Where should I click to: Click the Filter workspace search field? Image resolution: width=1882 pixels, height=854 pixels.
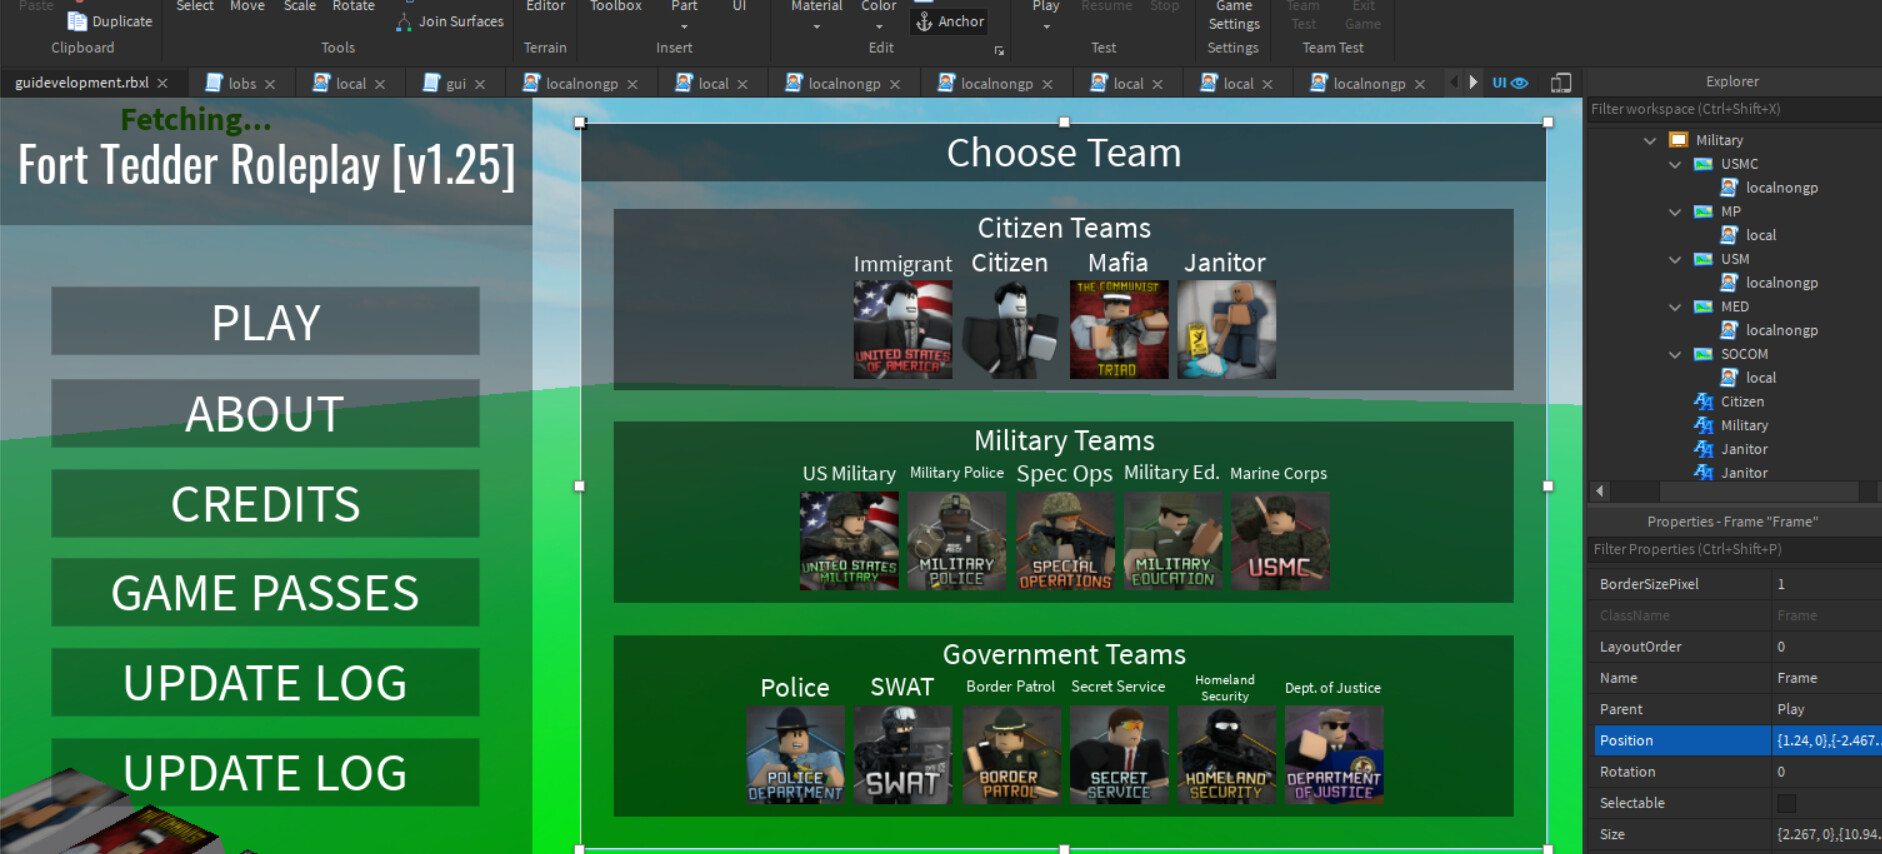(x=1734, y=109)
